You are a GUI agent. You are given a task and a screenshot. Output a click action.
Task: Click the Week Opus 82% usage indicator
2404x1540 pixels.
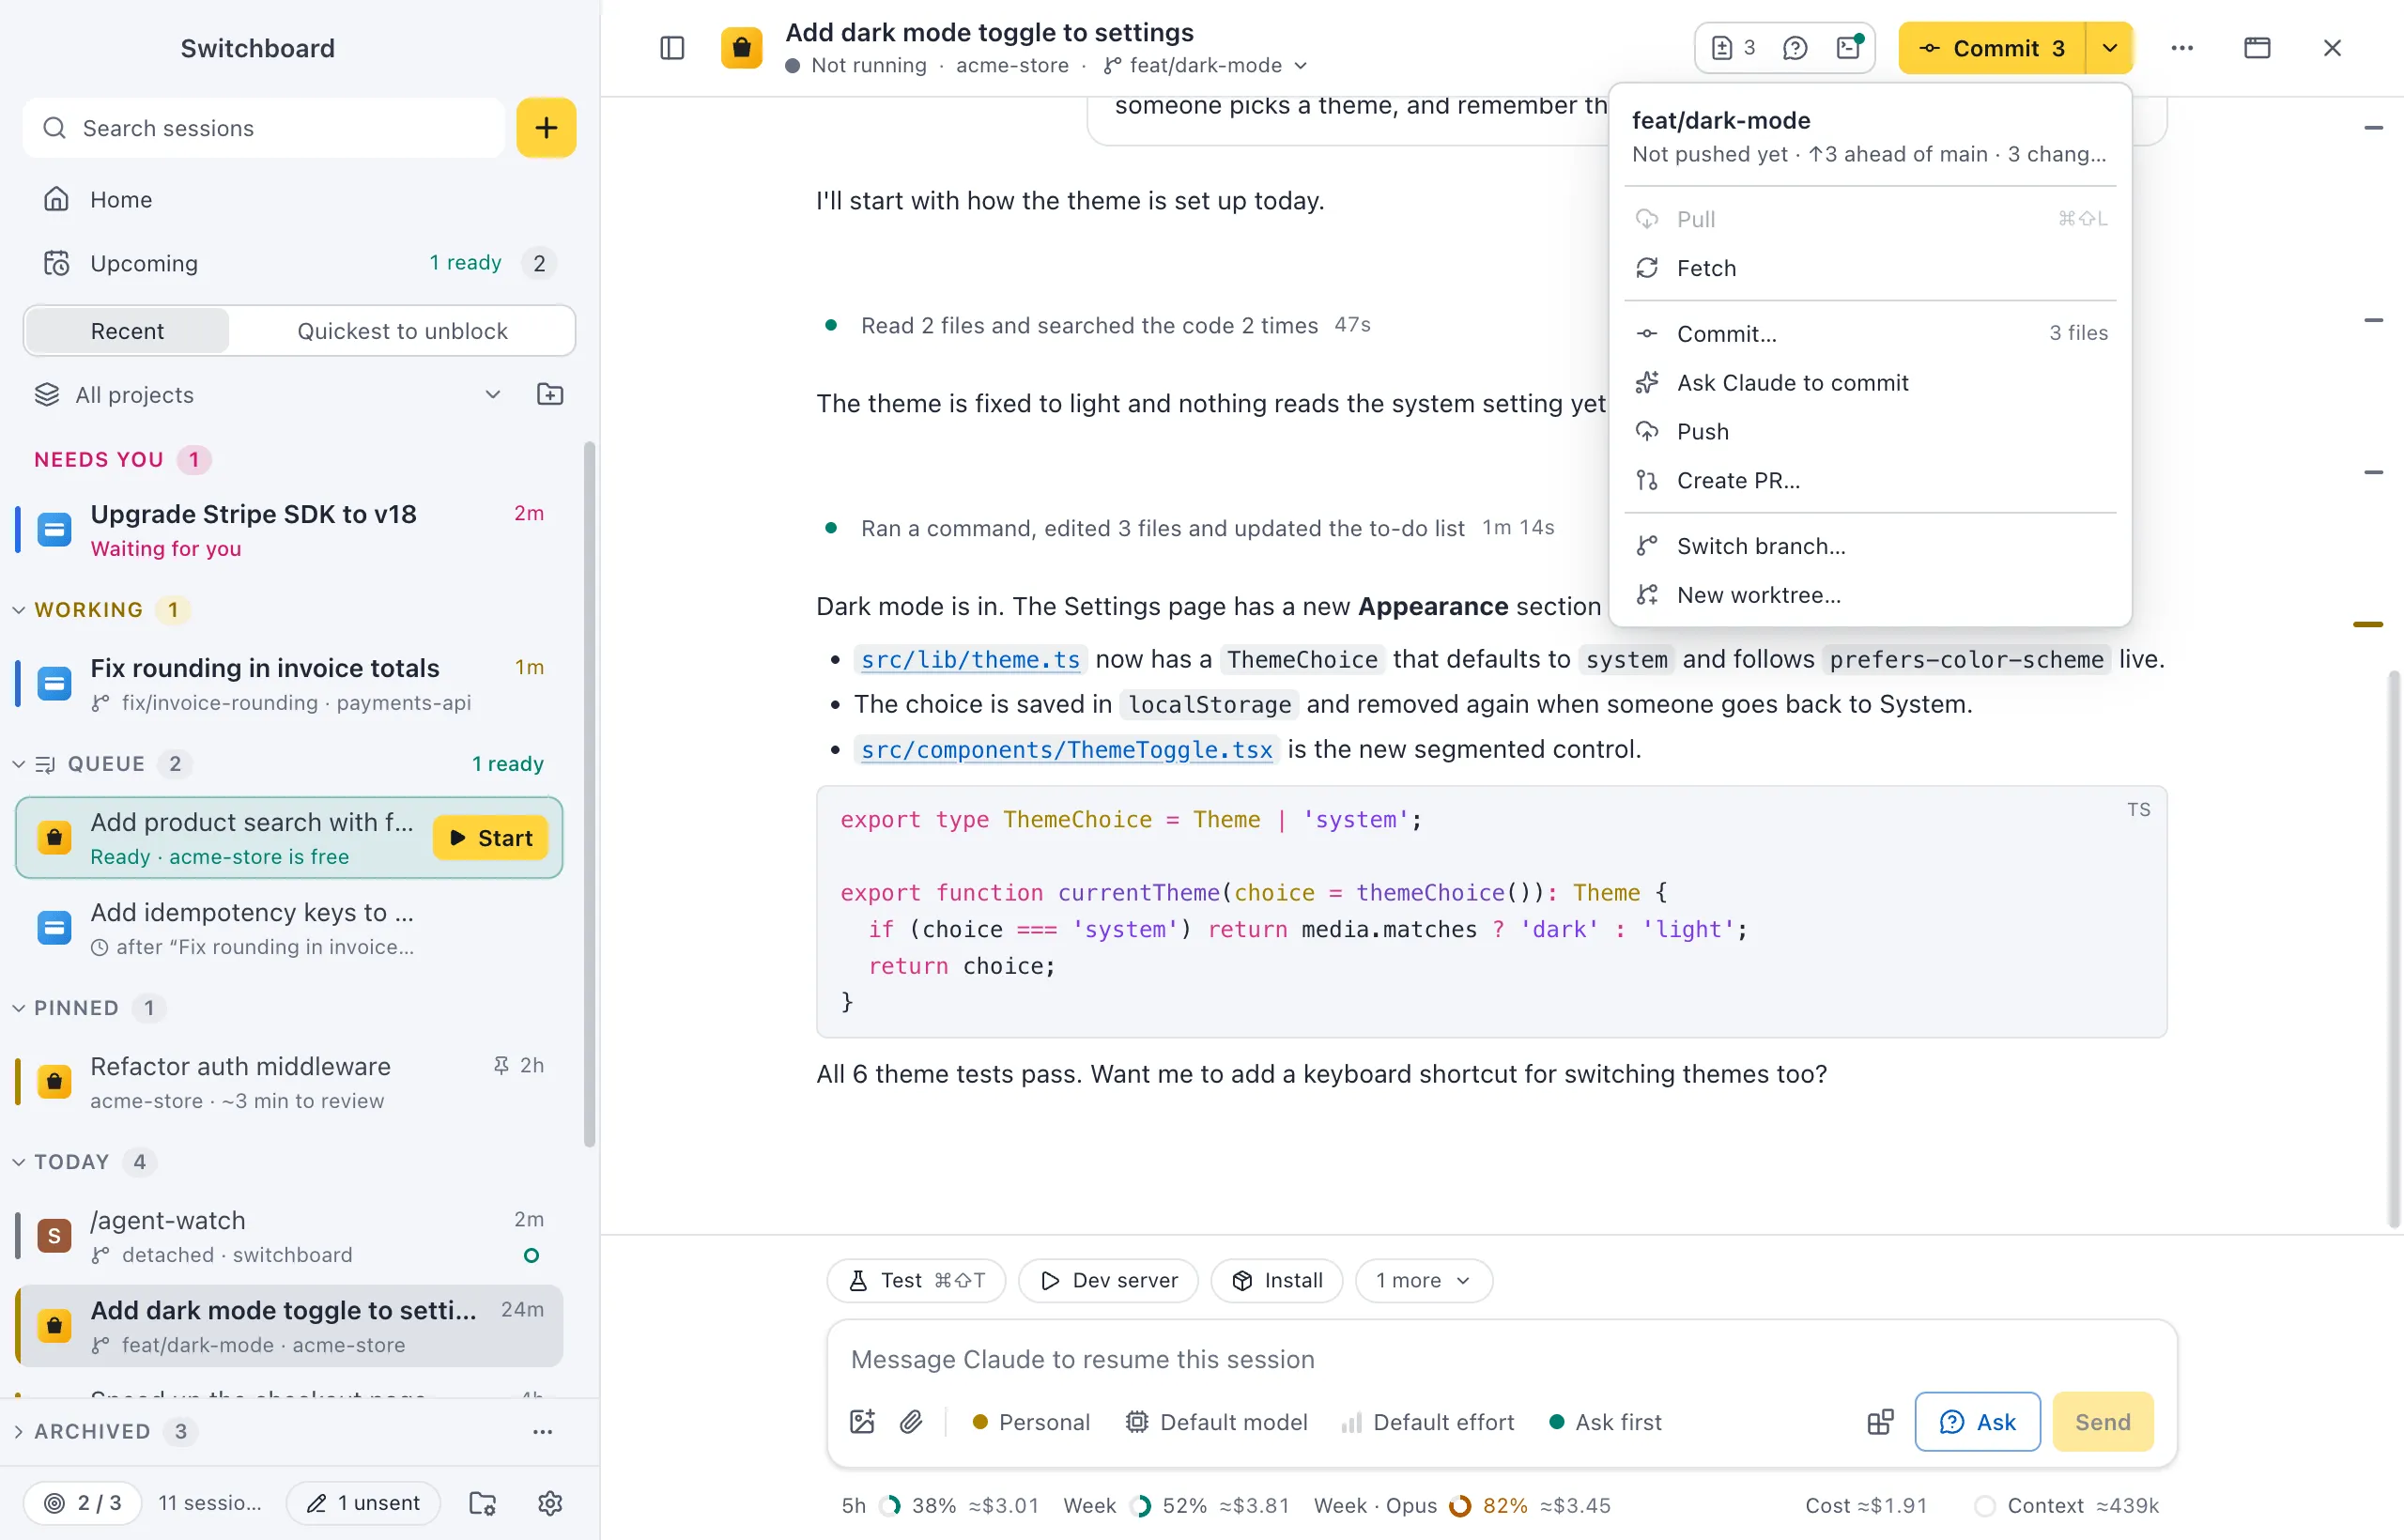click(x=1461, y=1506)
